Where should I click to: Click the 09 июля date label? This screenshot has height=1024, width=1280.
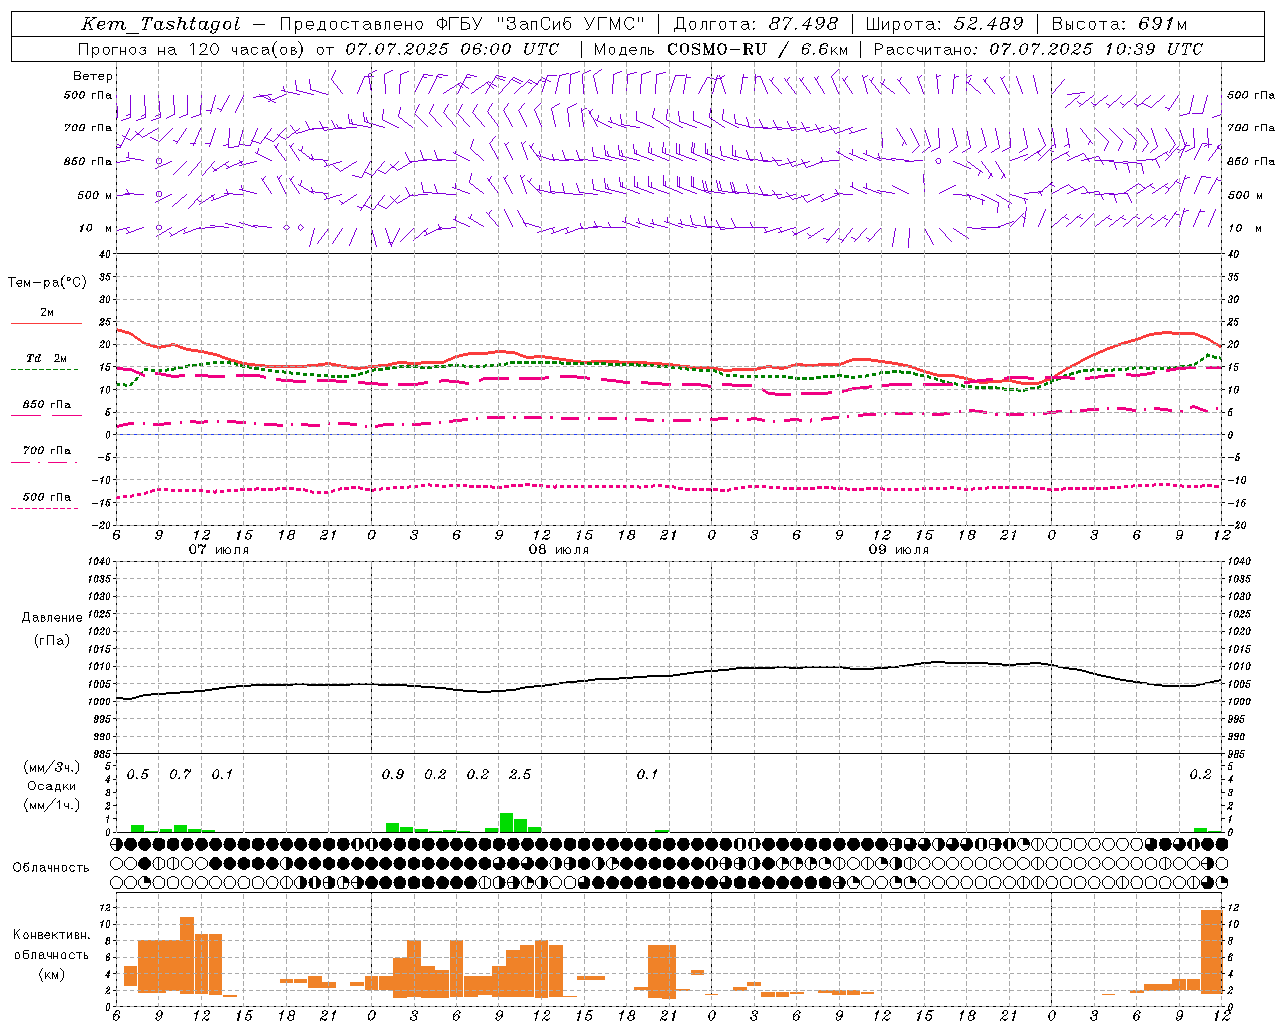tap(899, 550)
